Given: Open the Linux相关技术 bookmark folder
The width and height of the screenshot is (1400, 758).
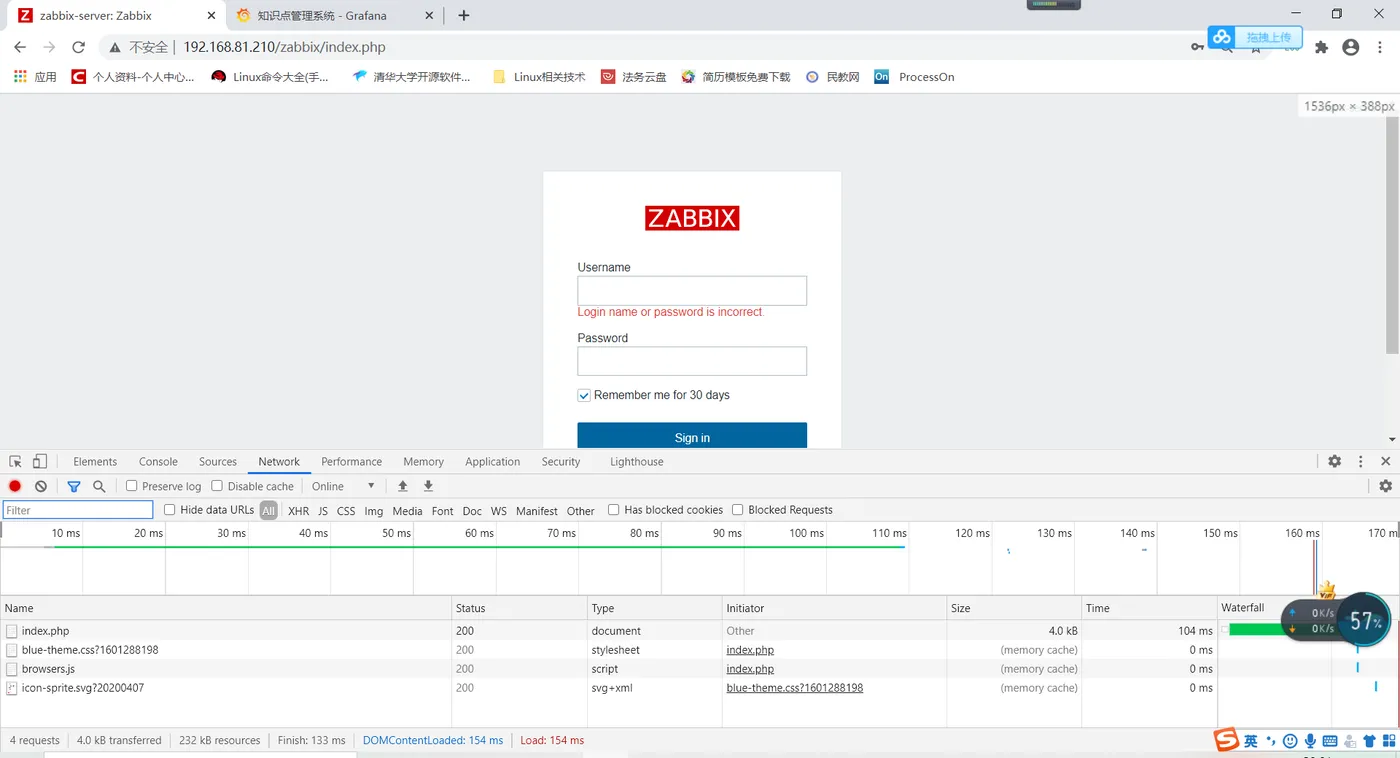Looking at the screenshot, I should click(539, 77).
